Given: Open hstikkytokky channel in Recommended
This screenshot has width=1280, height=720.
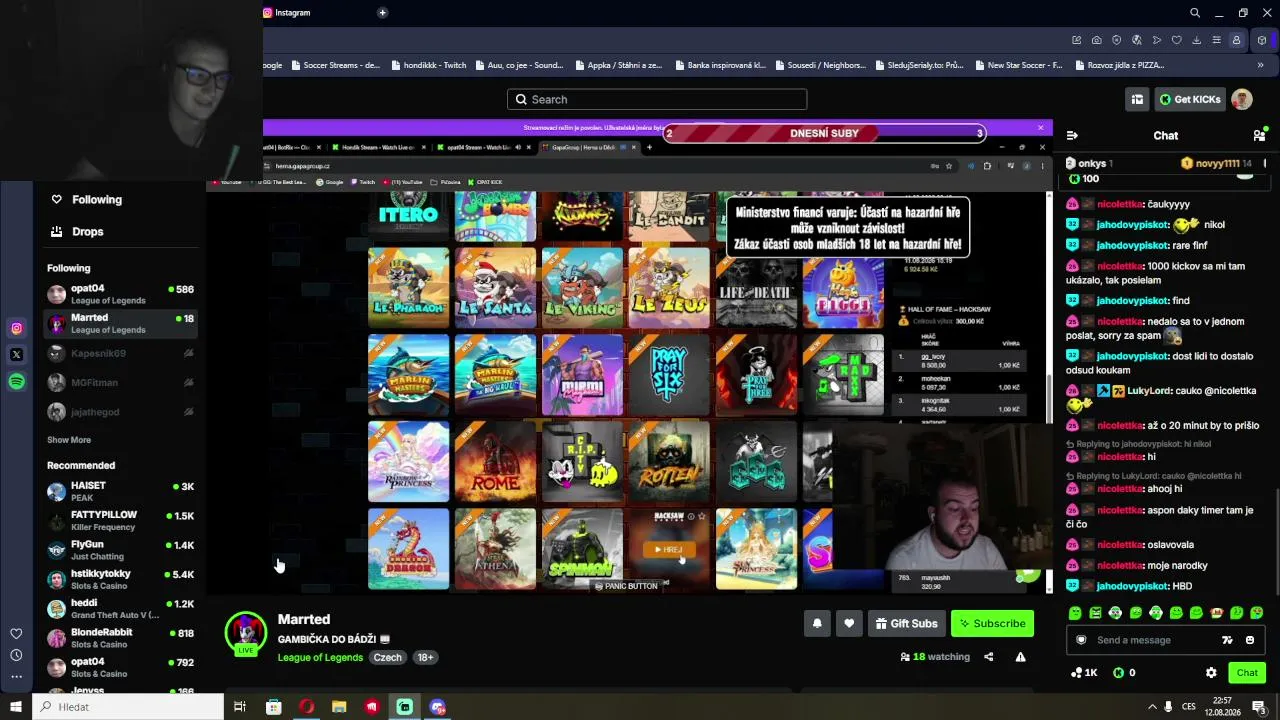Looking at the screenshot, I should click(121, 579).
